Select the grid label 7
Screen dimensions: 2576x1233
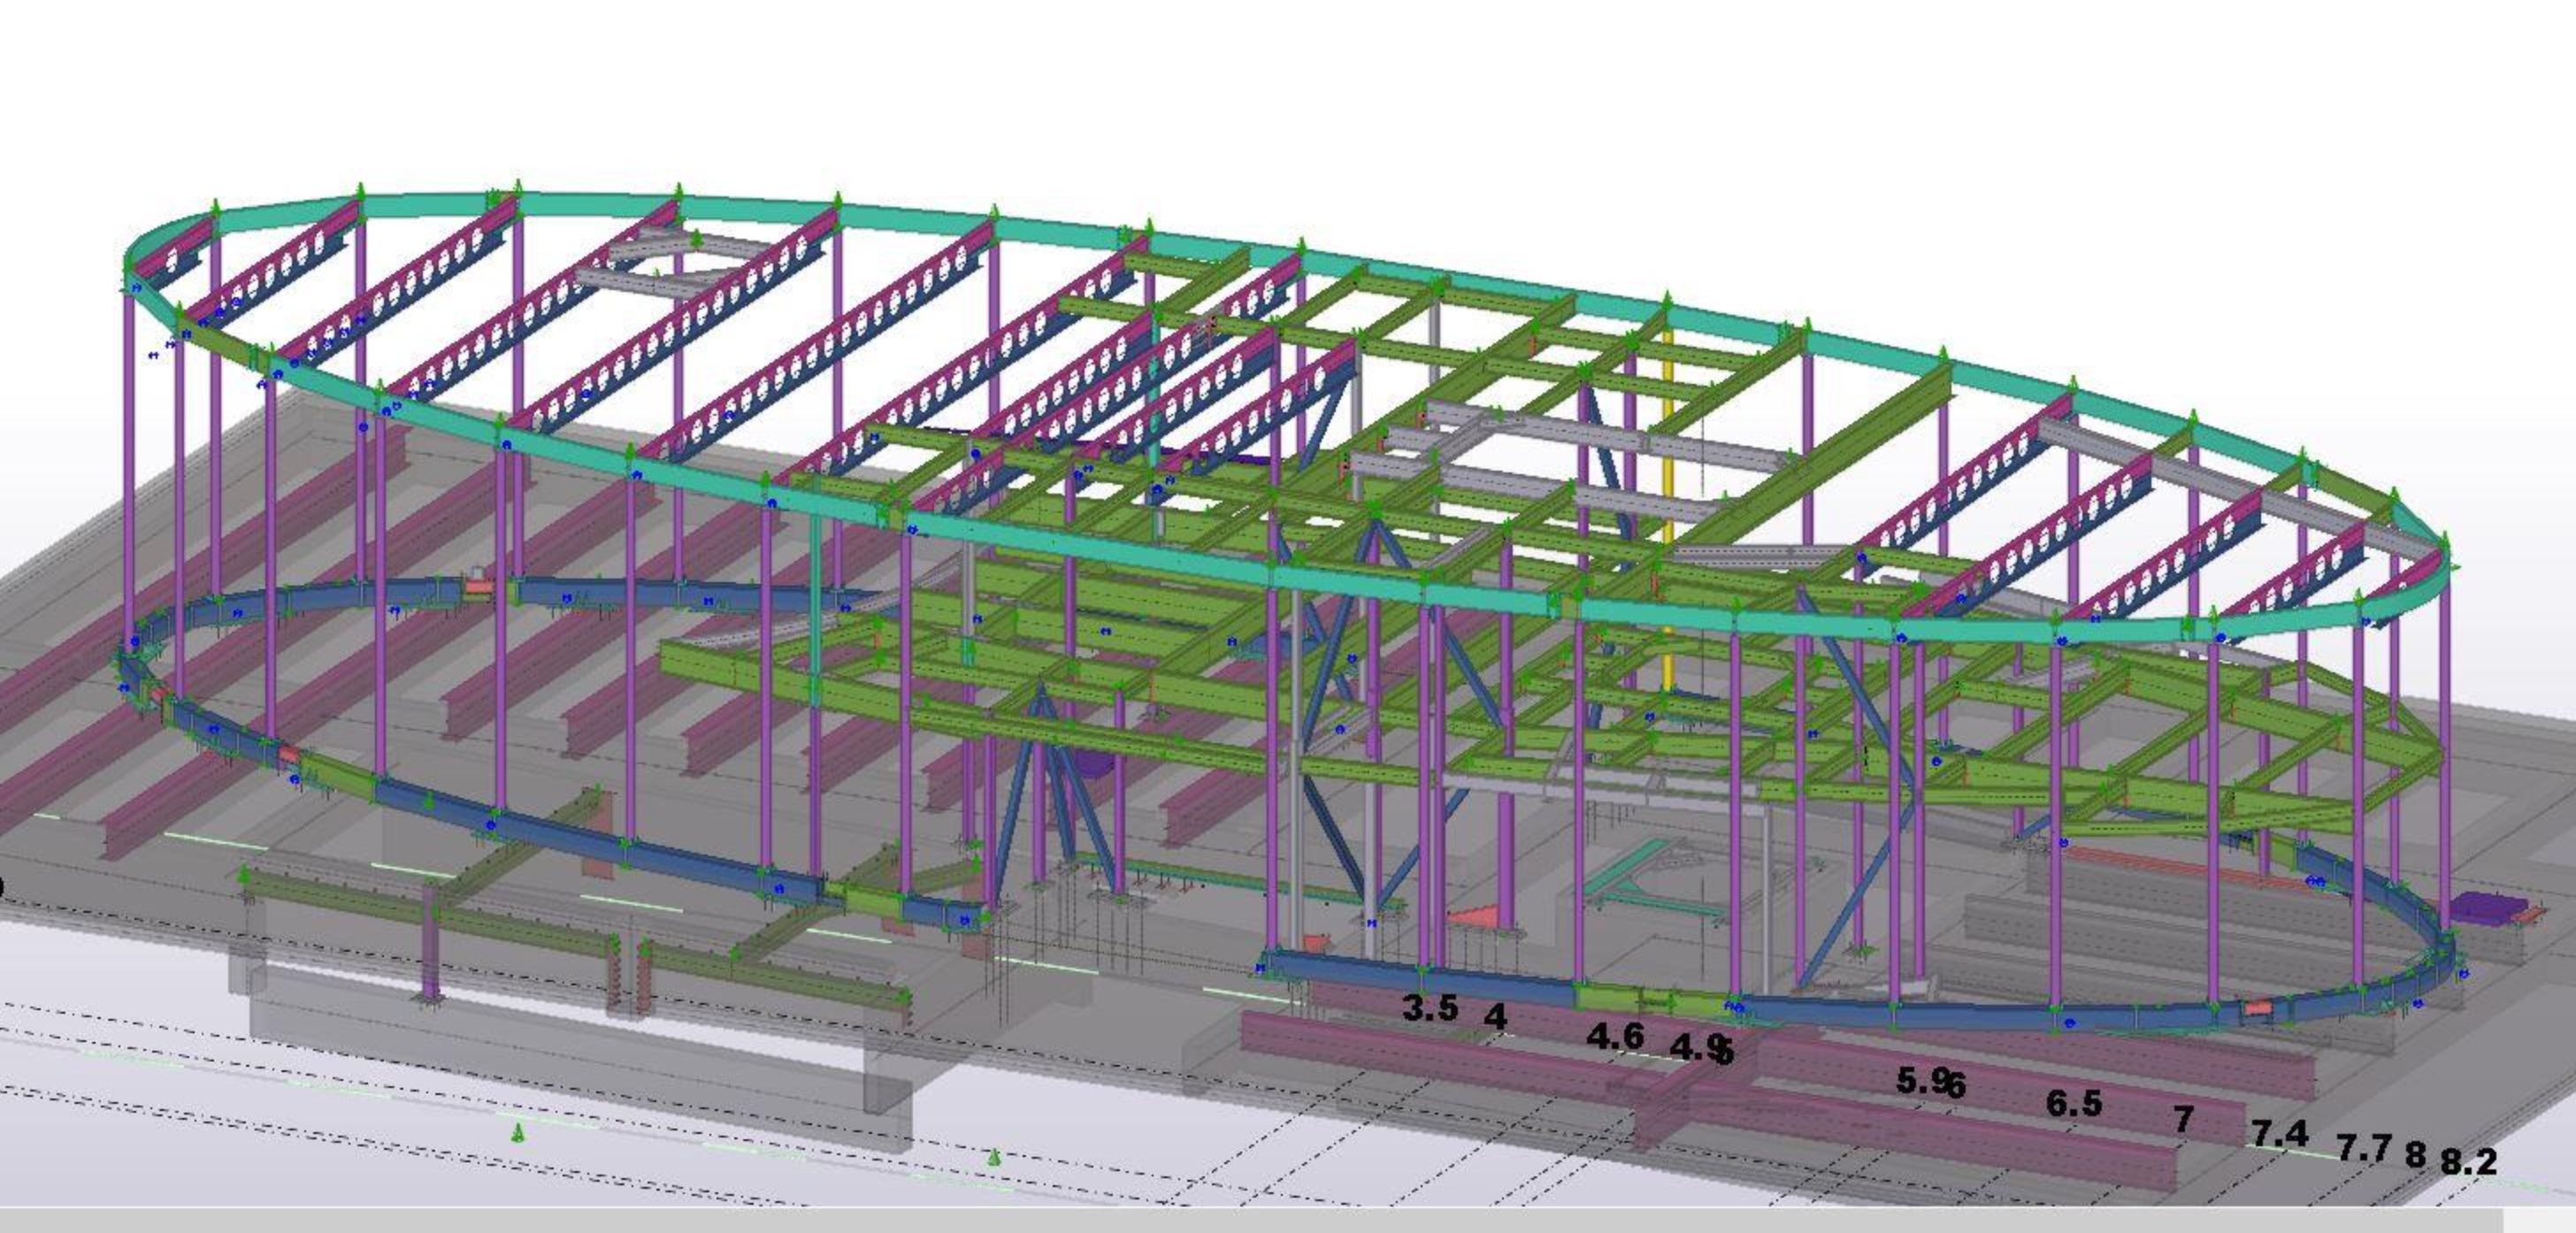[x=2184, y=1118]
